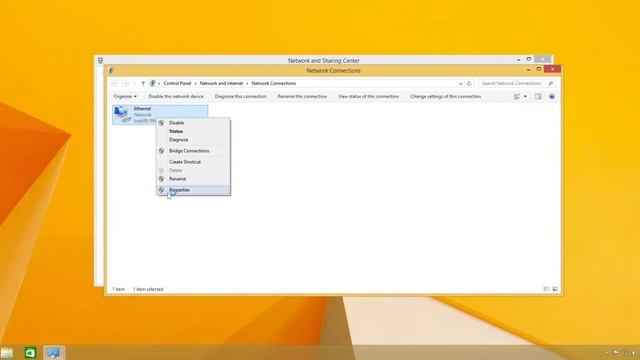The image size is (640, 360).
Task: Switch to large icons view in status bar
Action: [555, 289]
